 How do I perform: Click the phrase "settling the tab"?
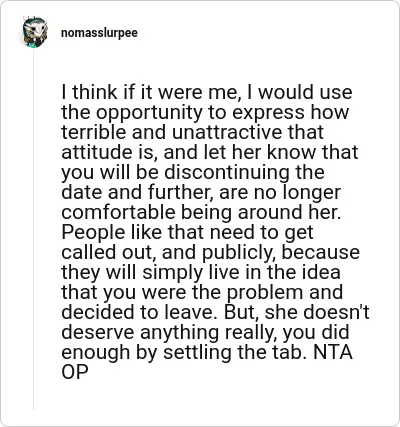point(233,352)
